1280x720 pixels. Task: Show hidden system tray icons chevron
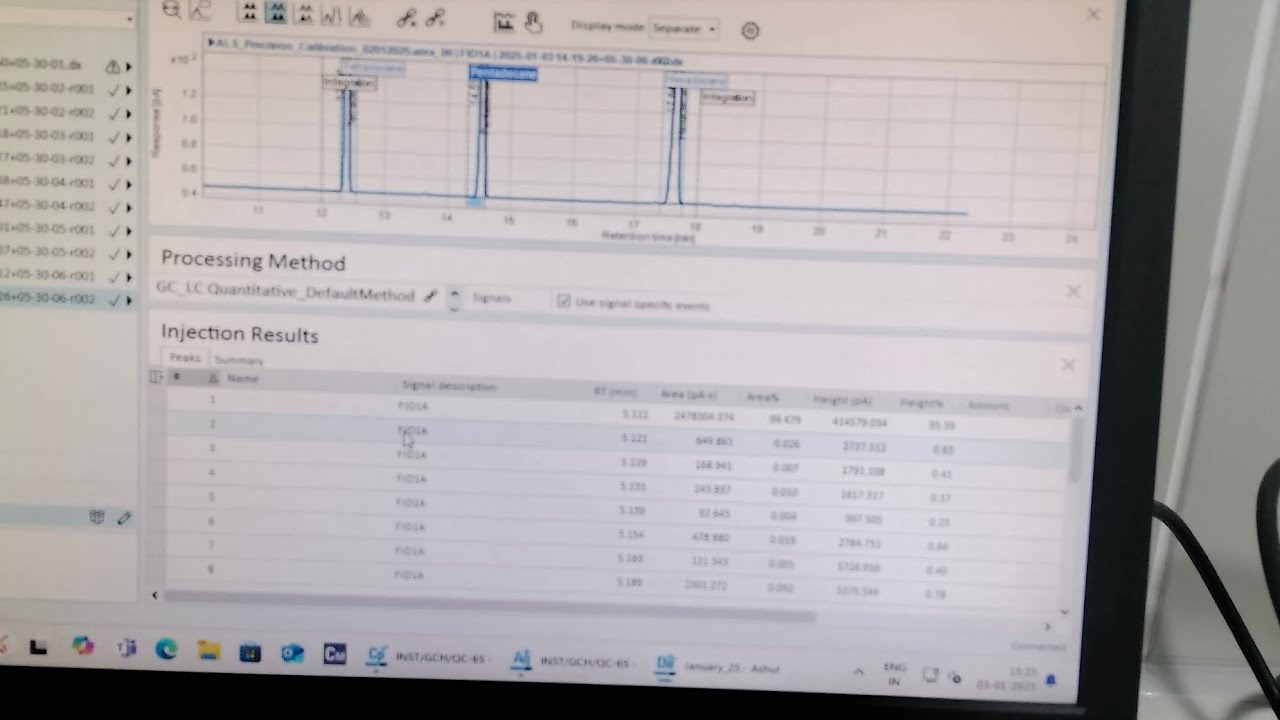tap(858, 672)
